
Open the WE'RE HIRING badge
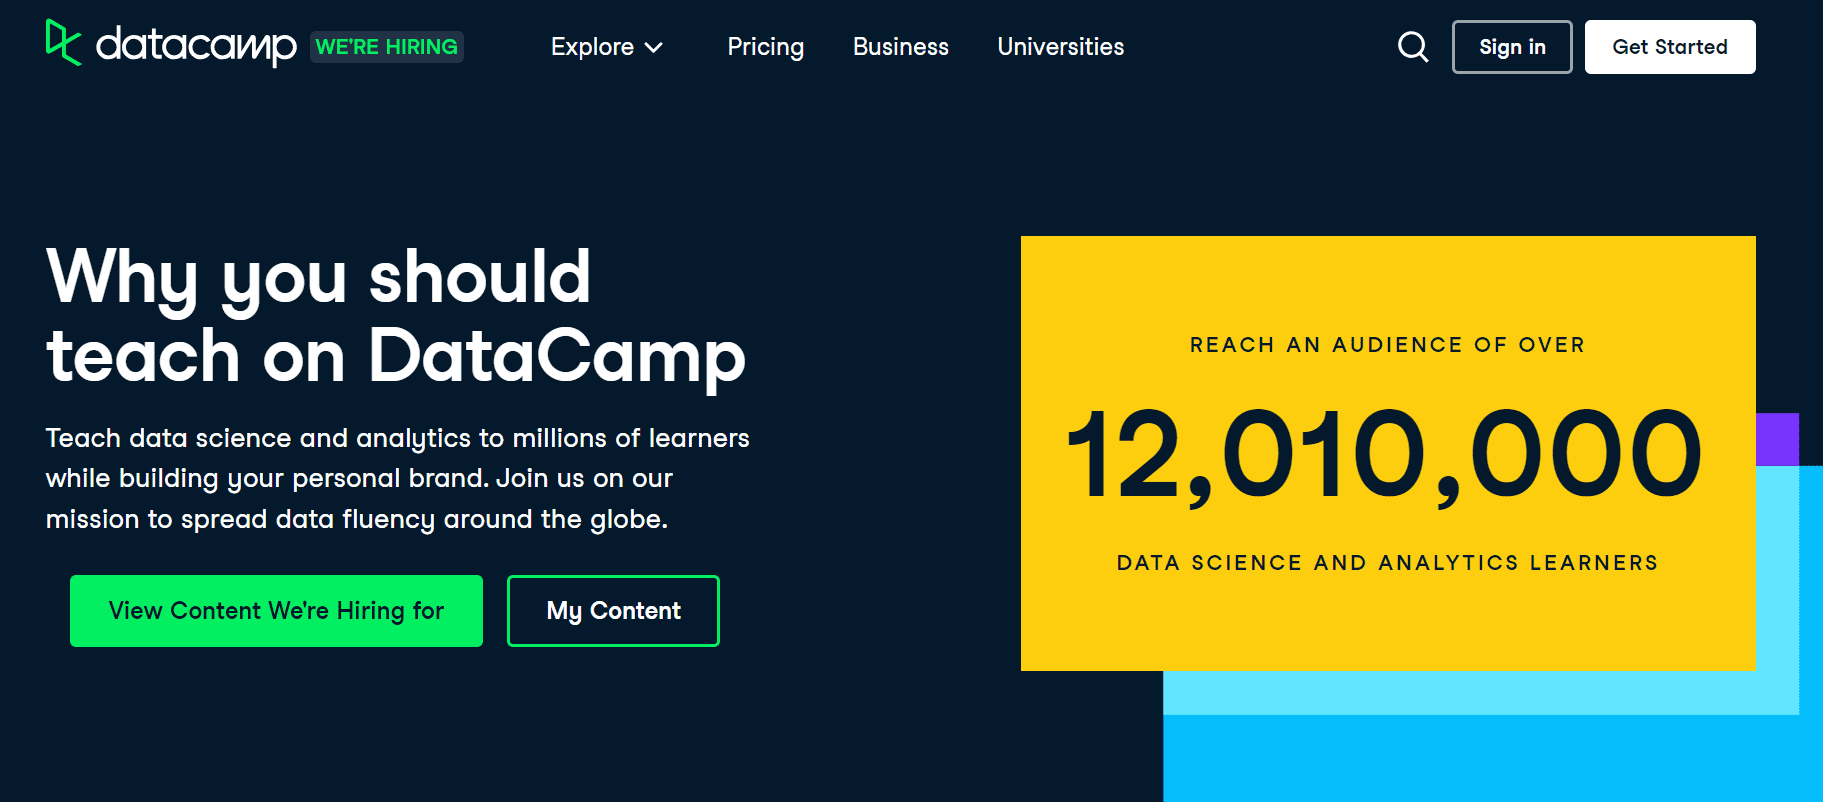[387, 47]
